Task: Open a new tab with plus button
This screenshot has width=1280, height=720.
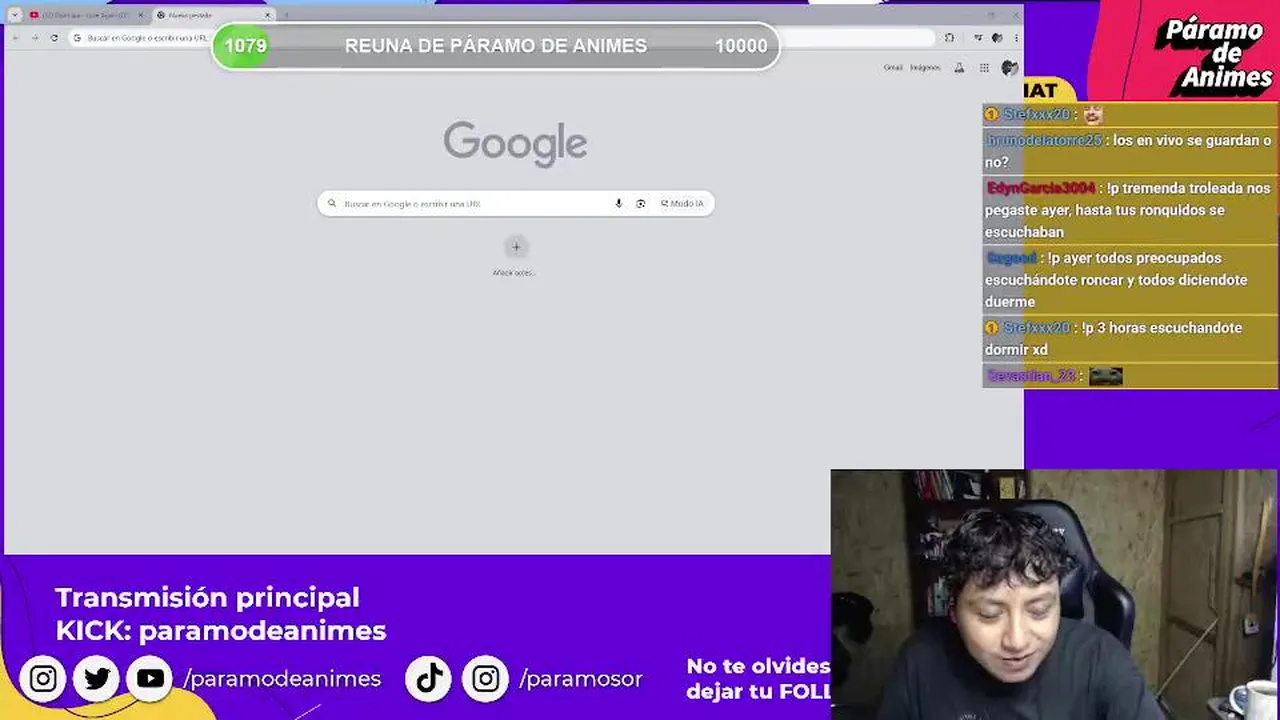Action: [286, 15]
